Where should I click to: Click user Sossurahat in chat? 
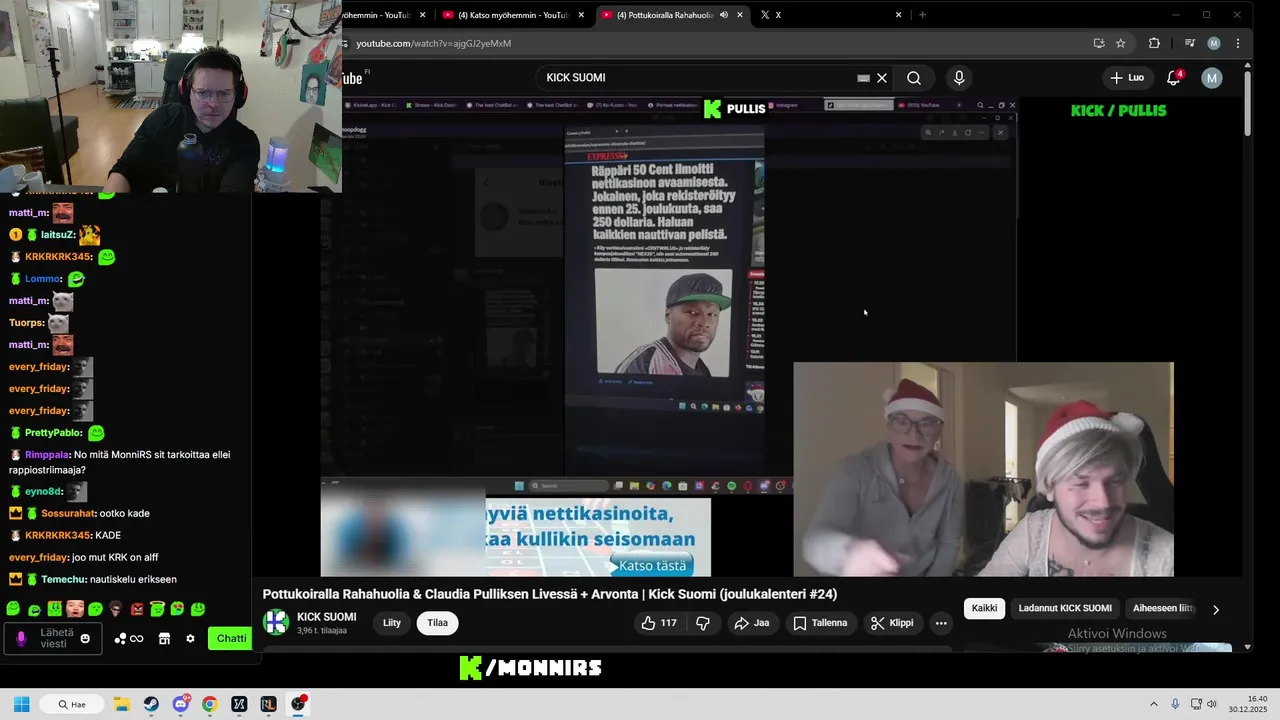coord(69,513)
